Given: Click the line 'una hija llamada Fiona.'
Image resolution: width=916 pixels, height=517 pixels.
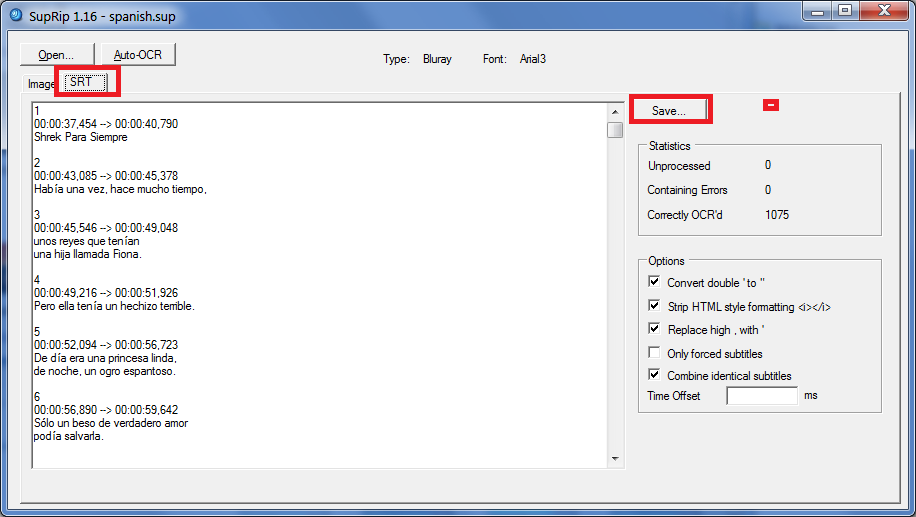Looking at the screenshot, I should [88, 254].
